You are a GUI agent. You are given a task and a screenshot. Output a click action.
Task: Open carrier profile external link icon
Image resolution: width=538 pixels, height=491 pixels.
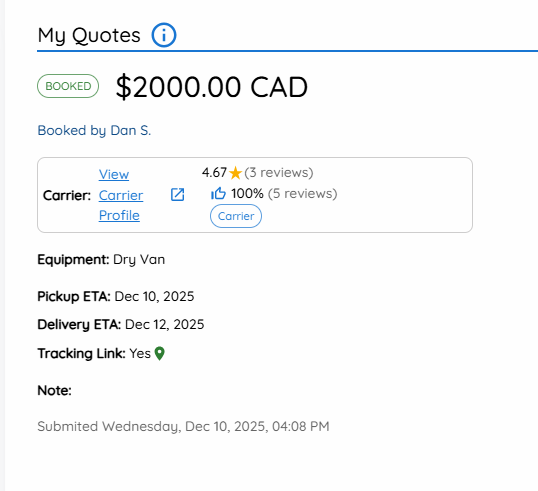pyautogui.click(x=177, y=195)
